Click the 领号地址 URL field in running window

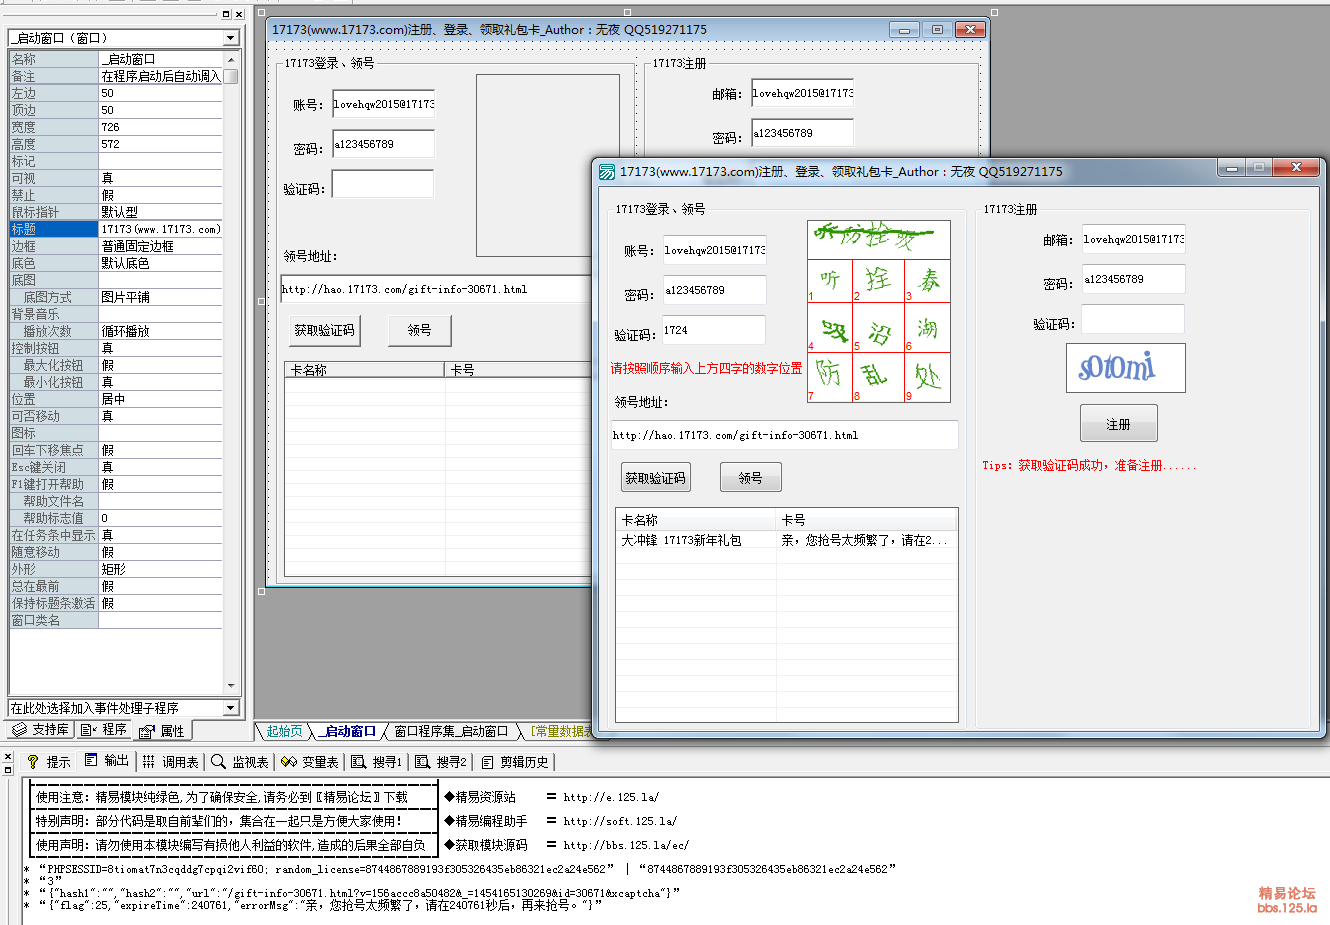(784, 435)
